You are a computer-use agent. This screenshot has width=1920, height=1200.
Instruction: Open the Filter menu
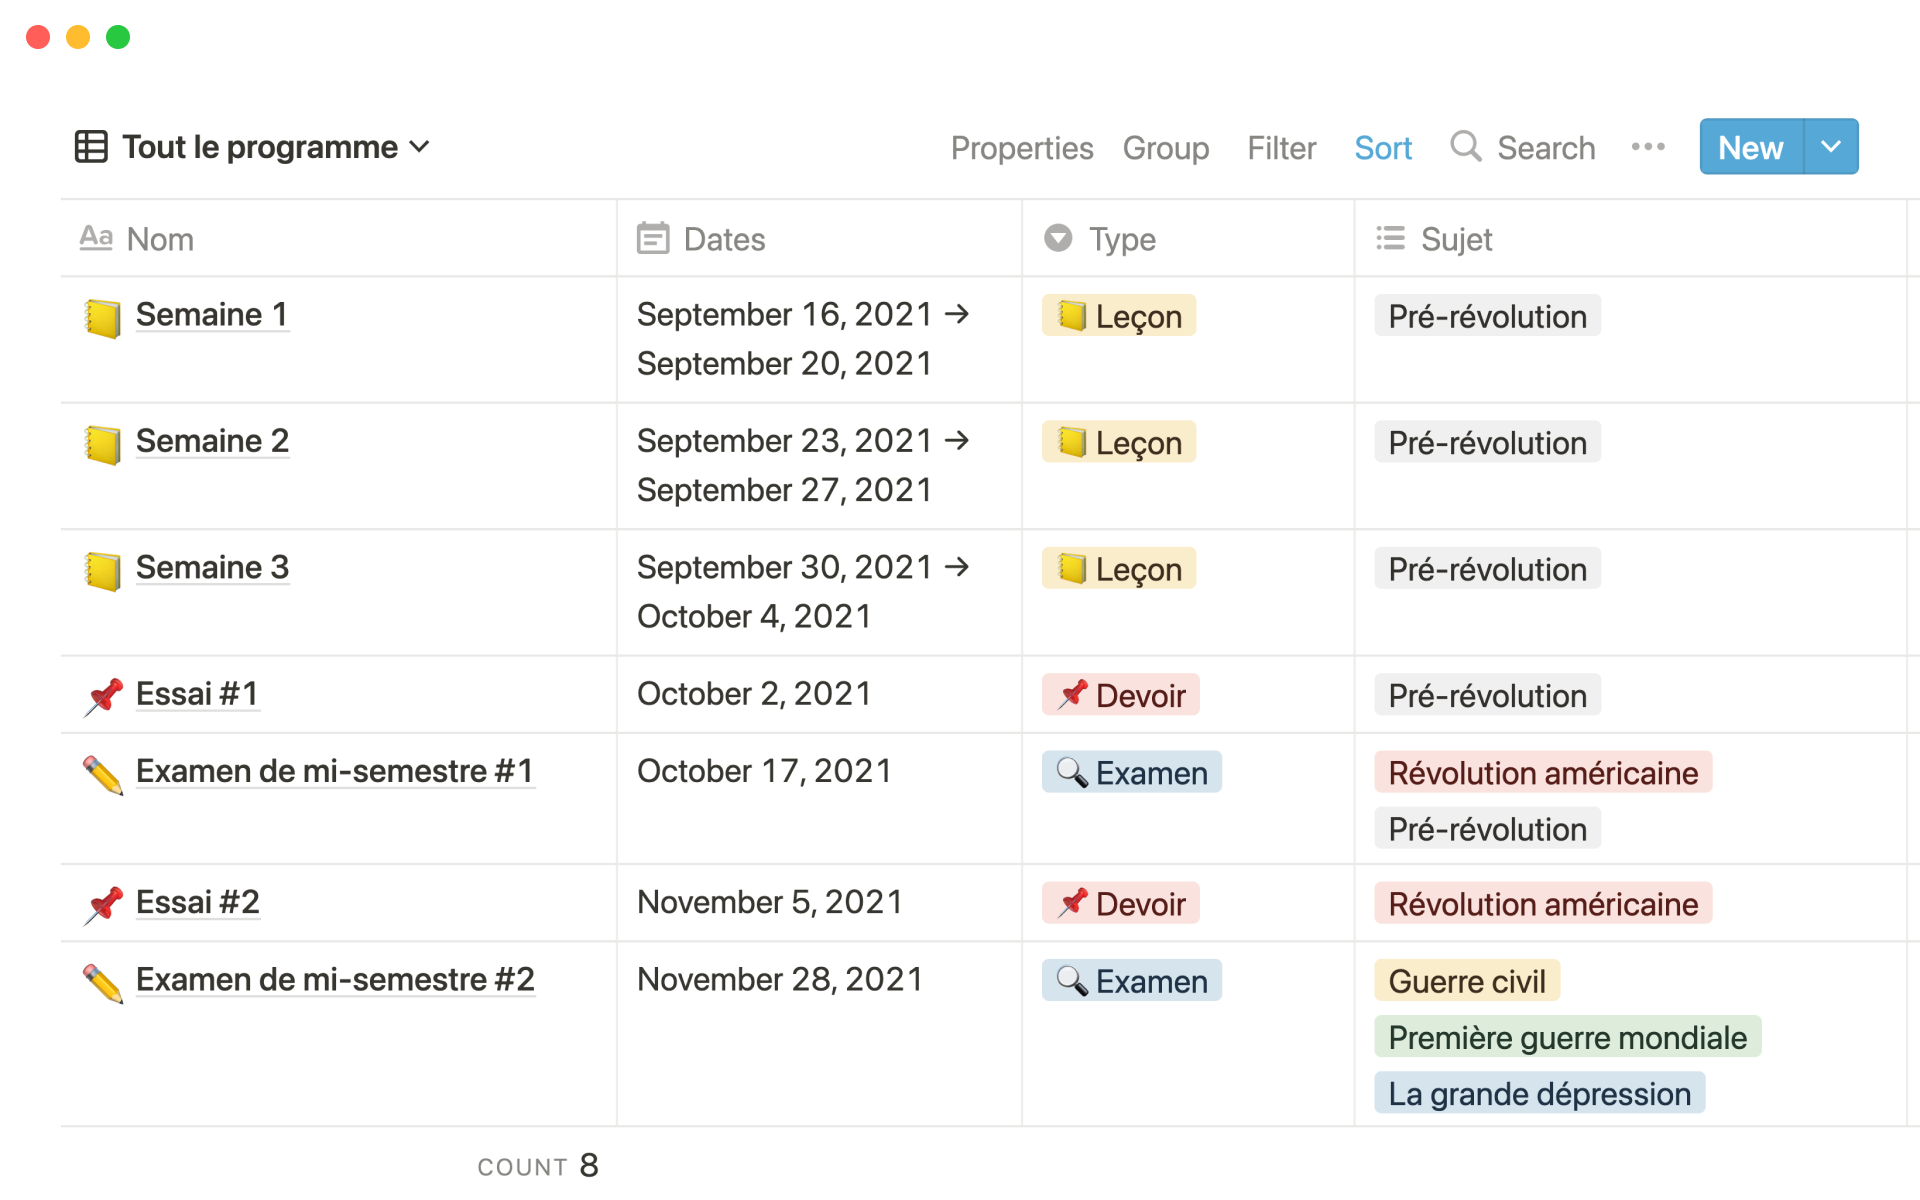(x=1281, y=148)
